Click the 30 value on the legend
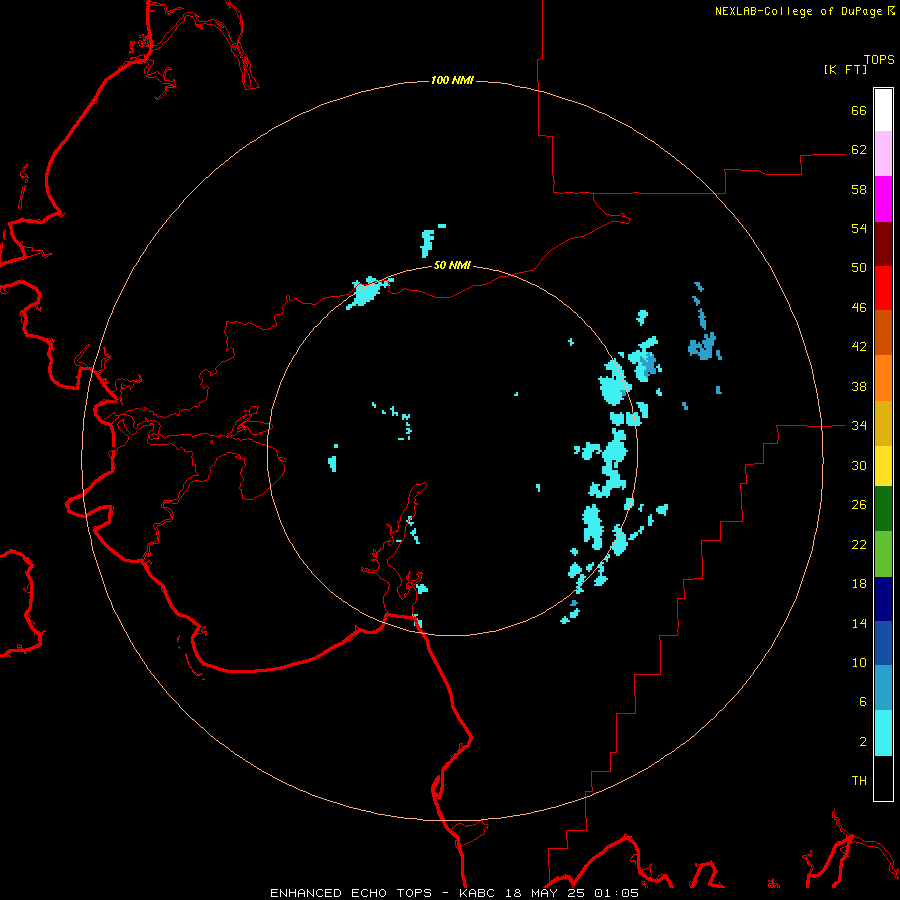Screen dimensions: 900x900 859,465
